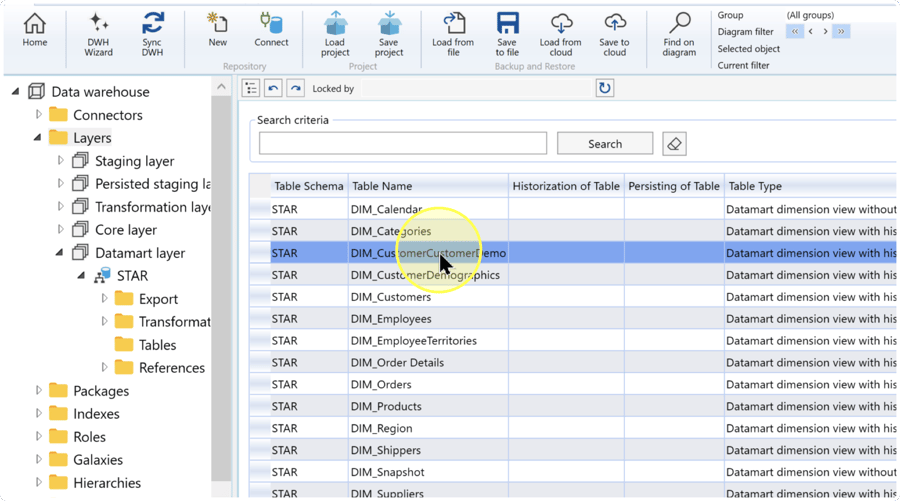Viewport: 900px width, 501px height.
Task: Expand the Export folder
Action: coord(104,298)
